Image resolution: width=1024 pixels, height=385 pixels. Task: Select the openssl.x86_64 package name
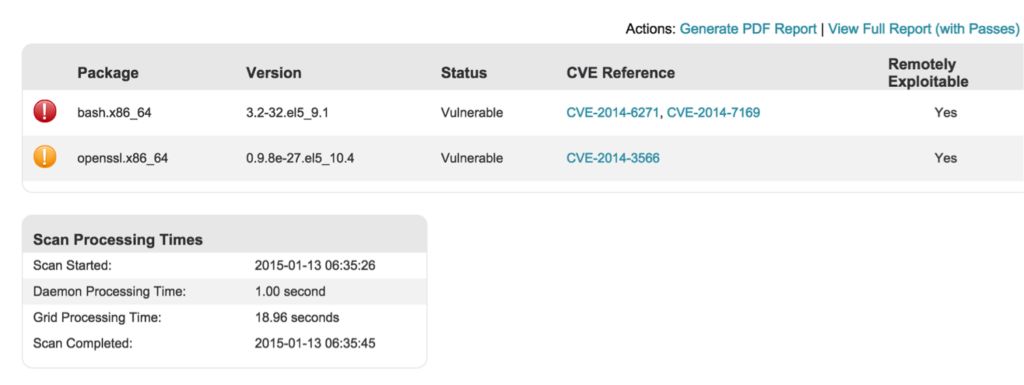122,158
